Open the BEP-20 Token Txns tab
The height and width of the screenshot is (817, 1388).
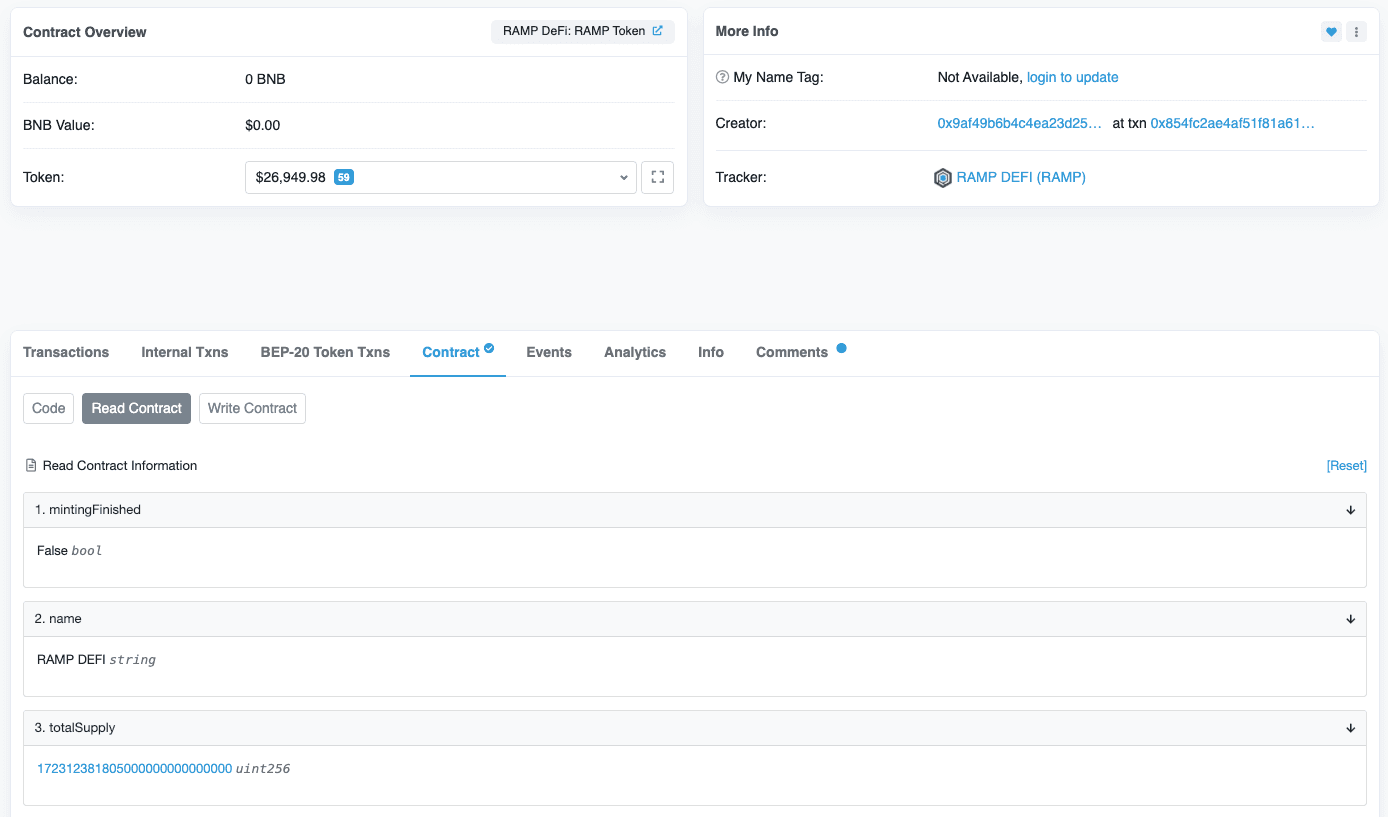[x=325, y=352]
